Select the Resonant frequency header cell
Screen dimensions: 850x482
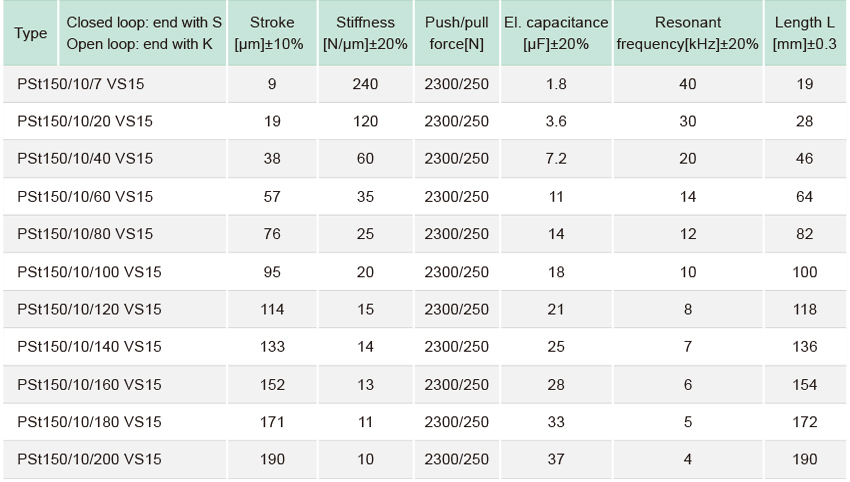click(x=687, y=33)
